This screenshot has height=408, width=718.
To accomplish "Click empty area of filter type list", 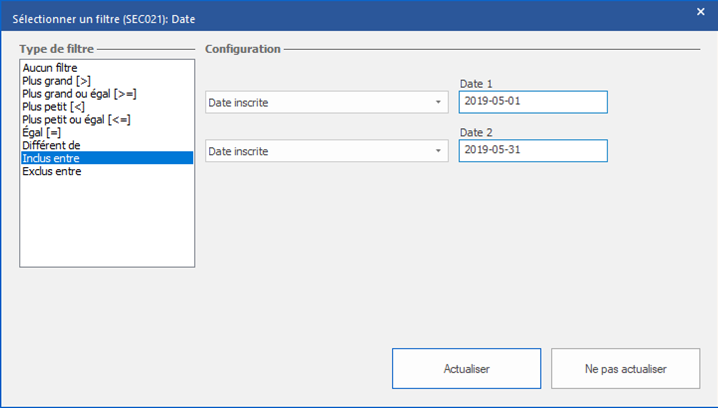I will 106,225.
